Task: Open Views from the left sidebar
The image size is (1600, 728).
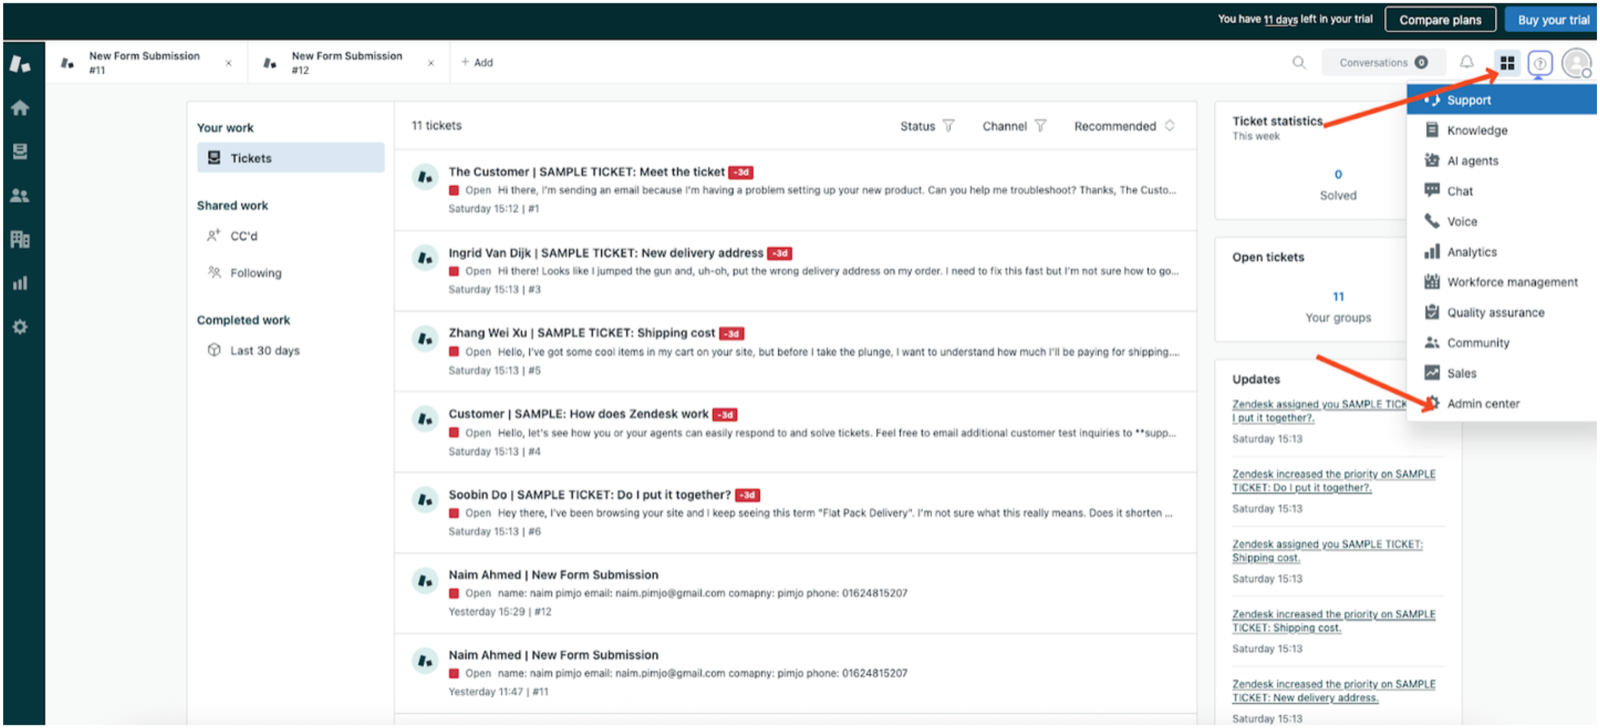Action: 20,152
